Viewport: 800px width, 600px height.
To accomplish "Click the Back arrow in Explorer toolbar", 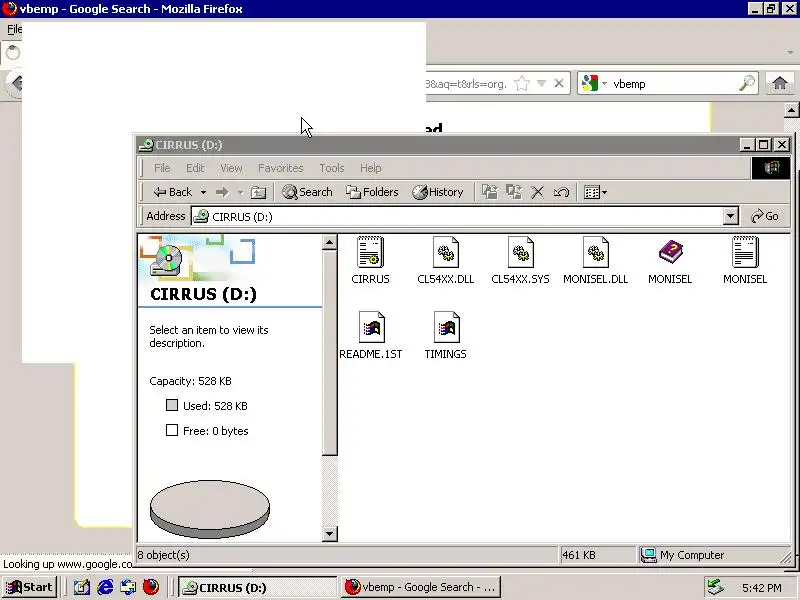I will coord(172,192).
